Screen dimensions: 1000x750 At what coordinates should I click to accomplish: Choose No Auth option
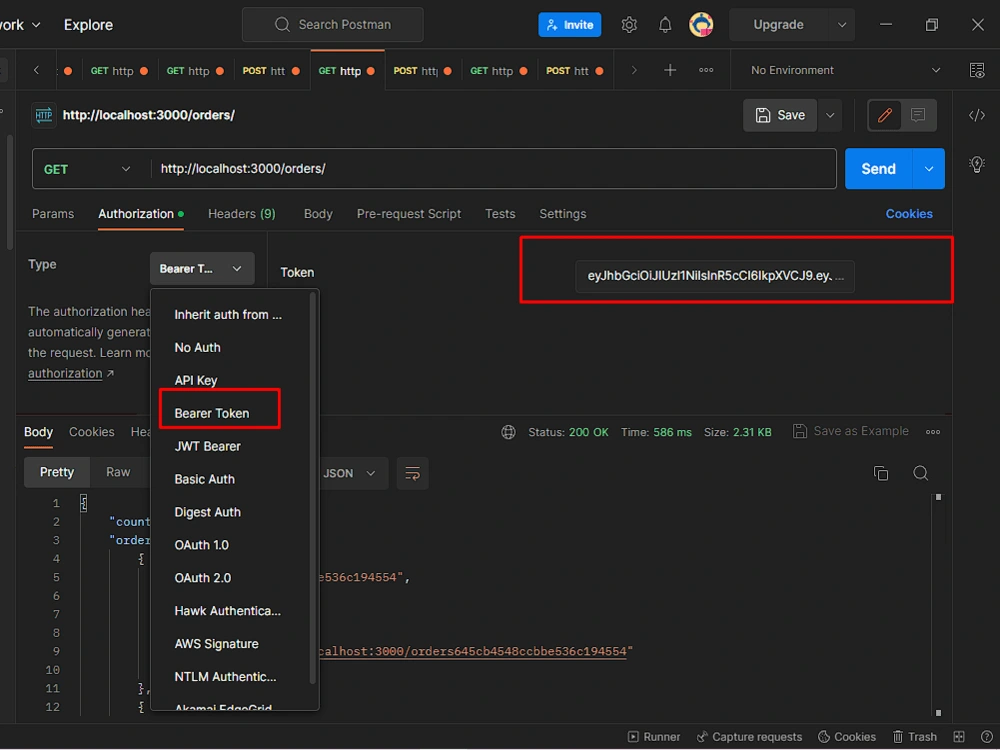pyautogui.click(x=197, y=348)
